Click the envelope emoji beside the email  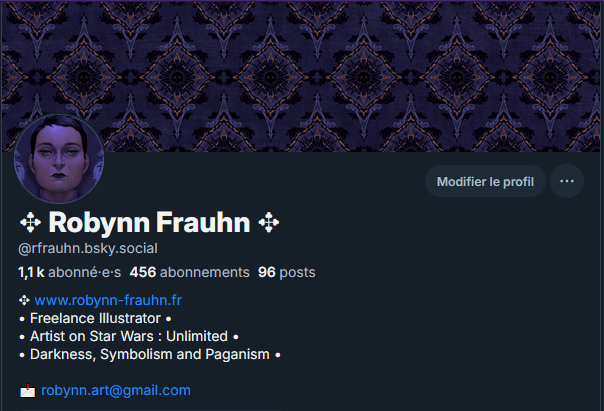coord(27,391)
